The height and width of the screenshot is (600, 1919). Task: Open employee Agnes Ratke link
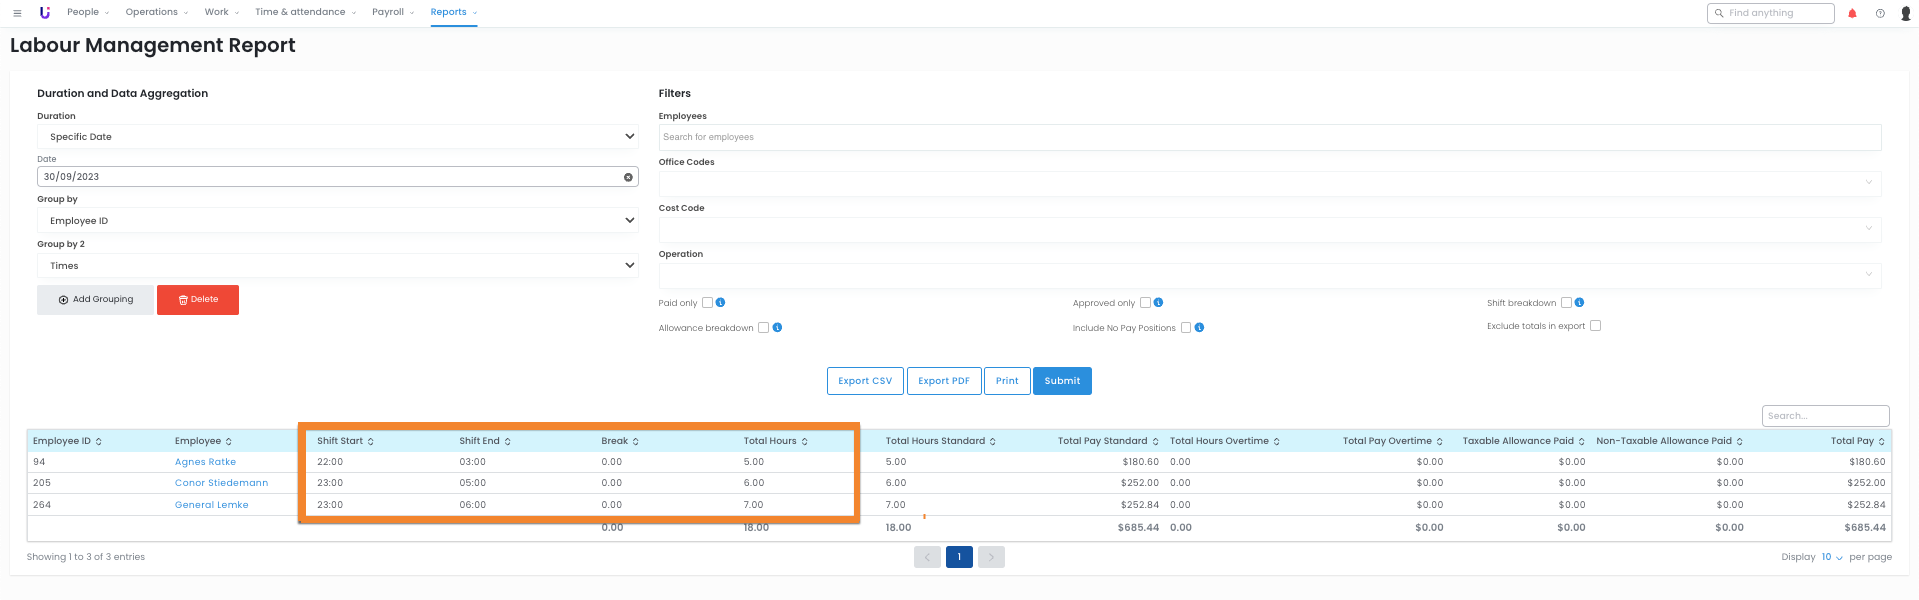point(205,462)
